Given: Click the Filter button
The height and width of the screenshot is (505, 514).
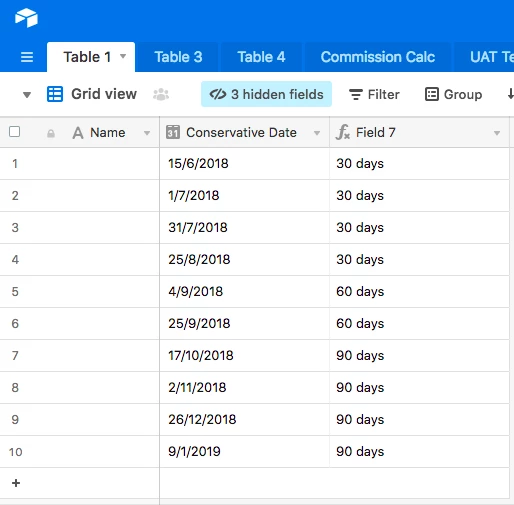Looking at the screenshot, I should coord(374,94).
